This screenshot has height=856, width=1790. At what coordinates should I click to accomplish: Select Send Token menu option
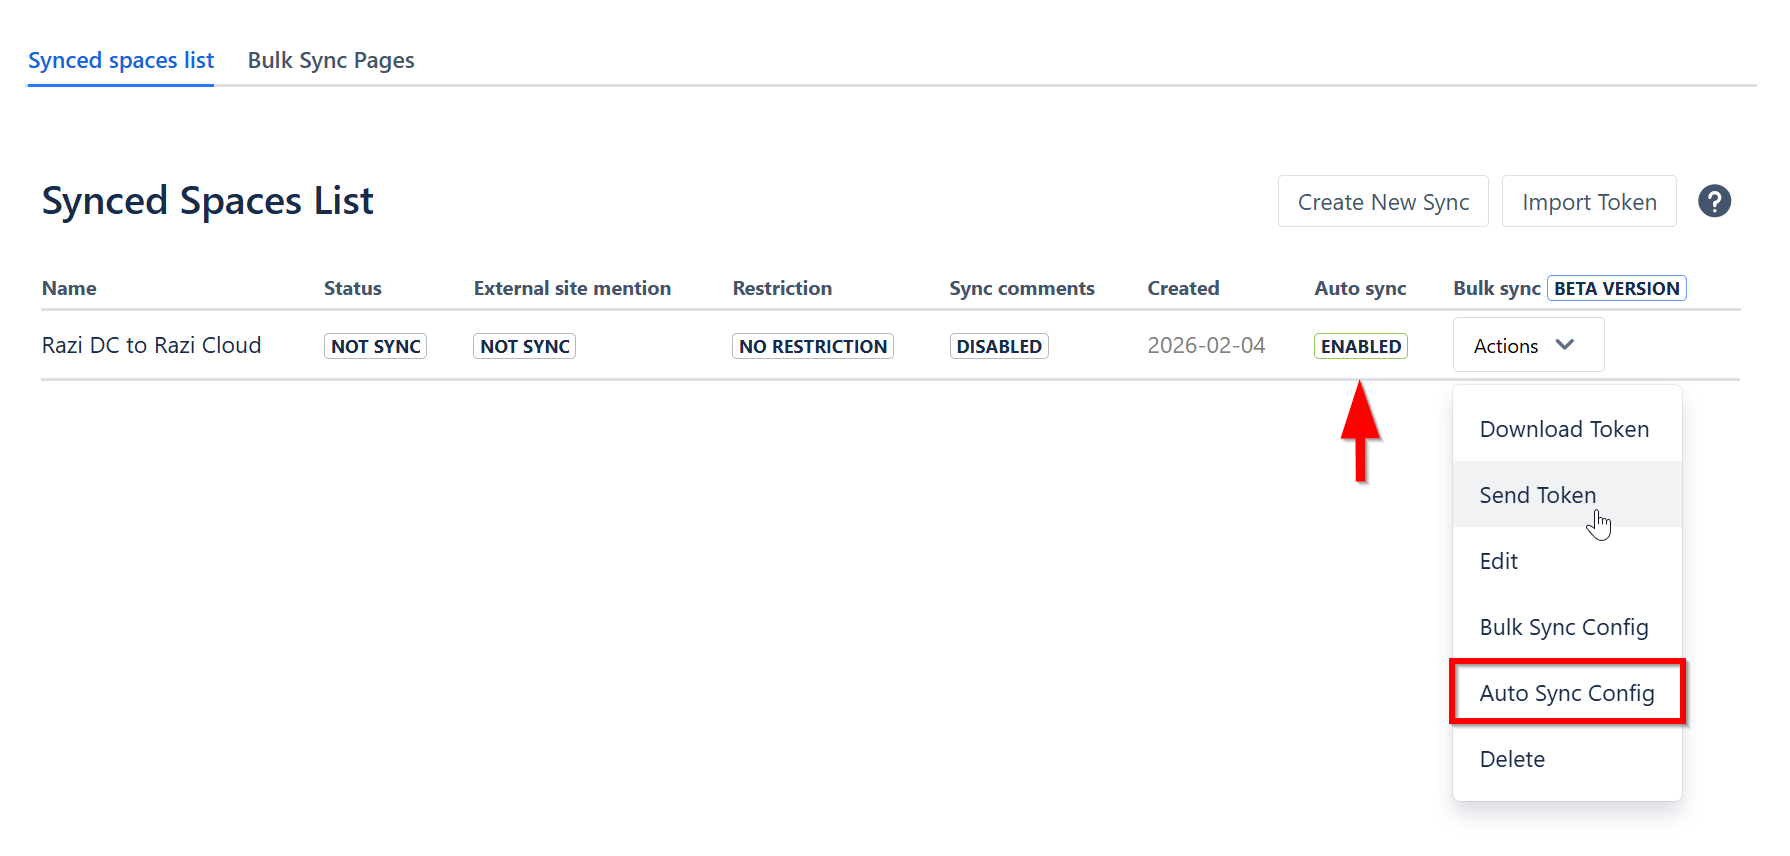click(1537, 495)
